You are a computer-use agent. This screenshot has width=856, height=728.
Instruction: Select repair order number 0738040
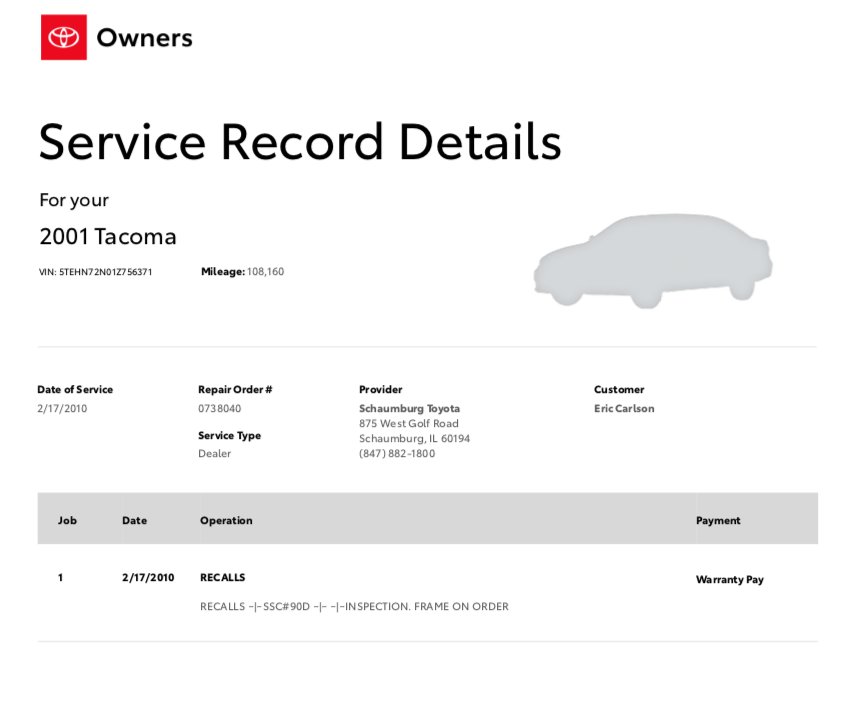pos(219,408)
